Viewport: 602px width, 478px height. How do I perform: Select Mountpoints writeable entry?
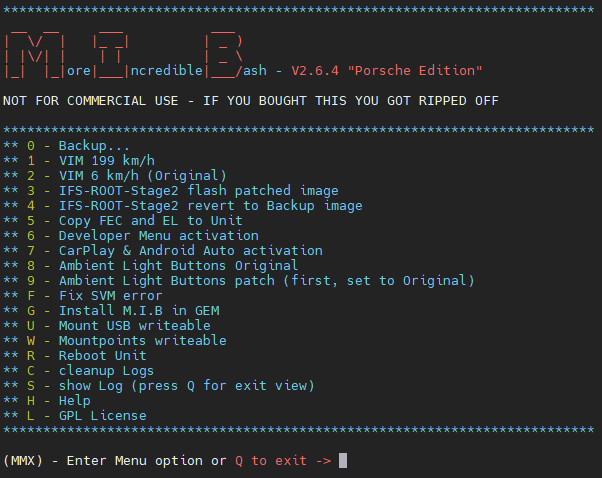pyautogui.click(x=142, y=341)
